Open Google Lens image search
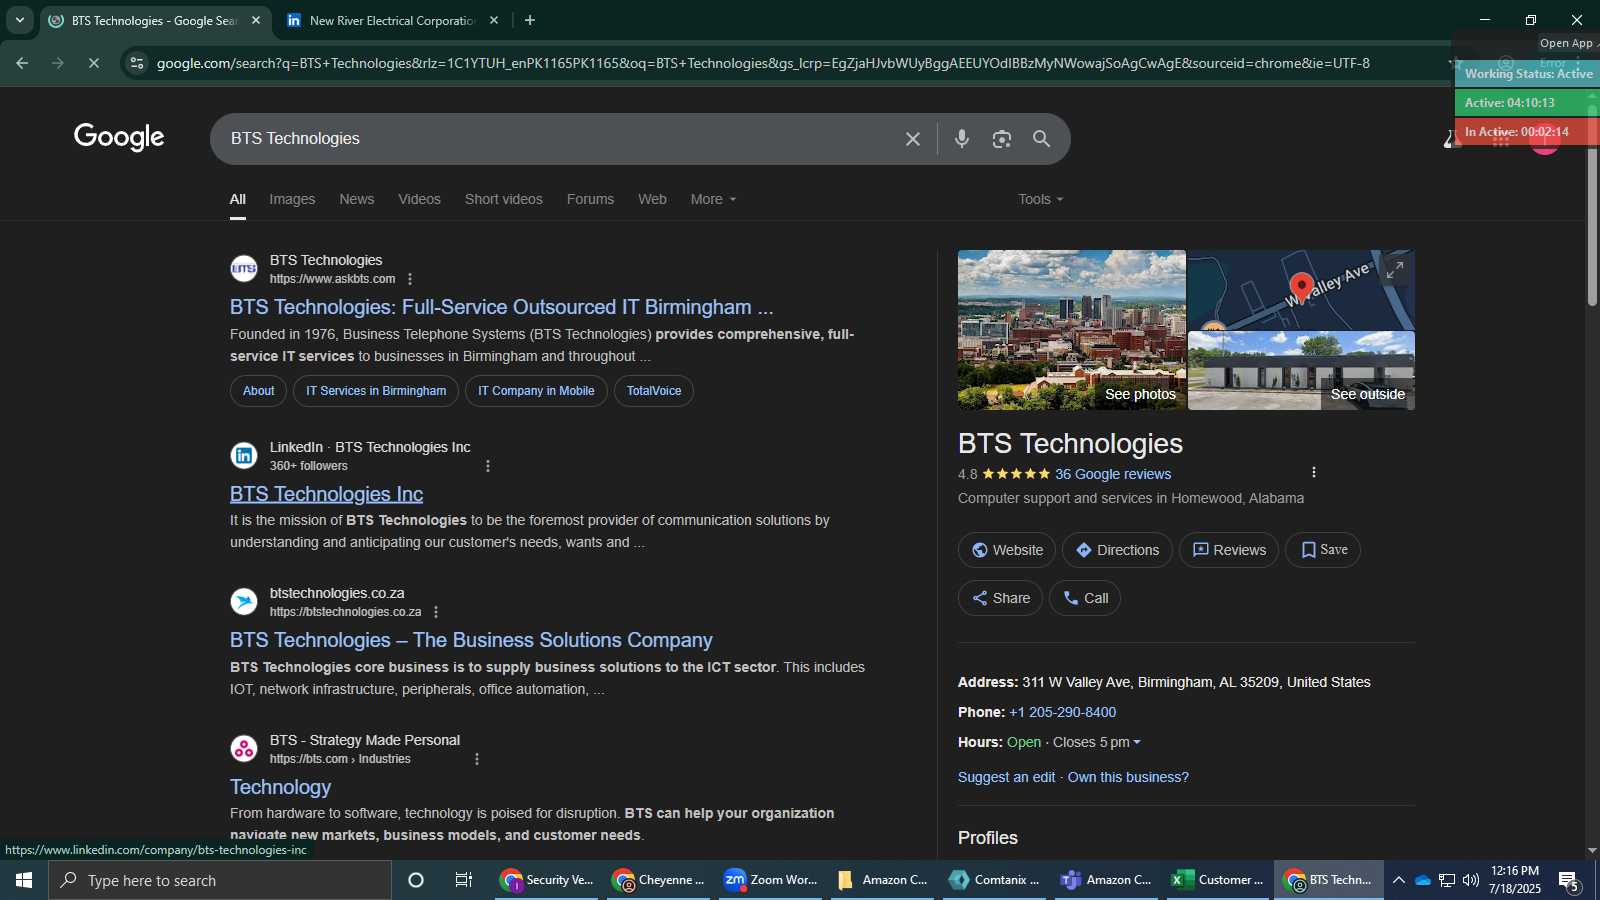Image resolution: width=1600 pixels, height=900 pixels. [x=1002, y=139]
